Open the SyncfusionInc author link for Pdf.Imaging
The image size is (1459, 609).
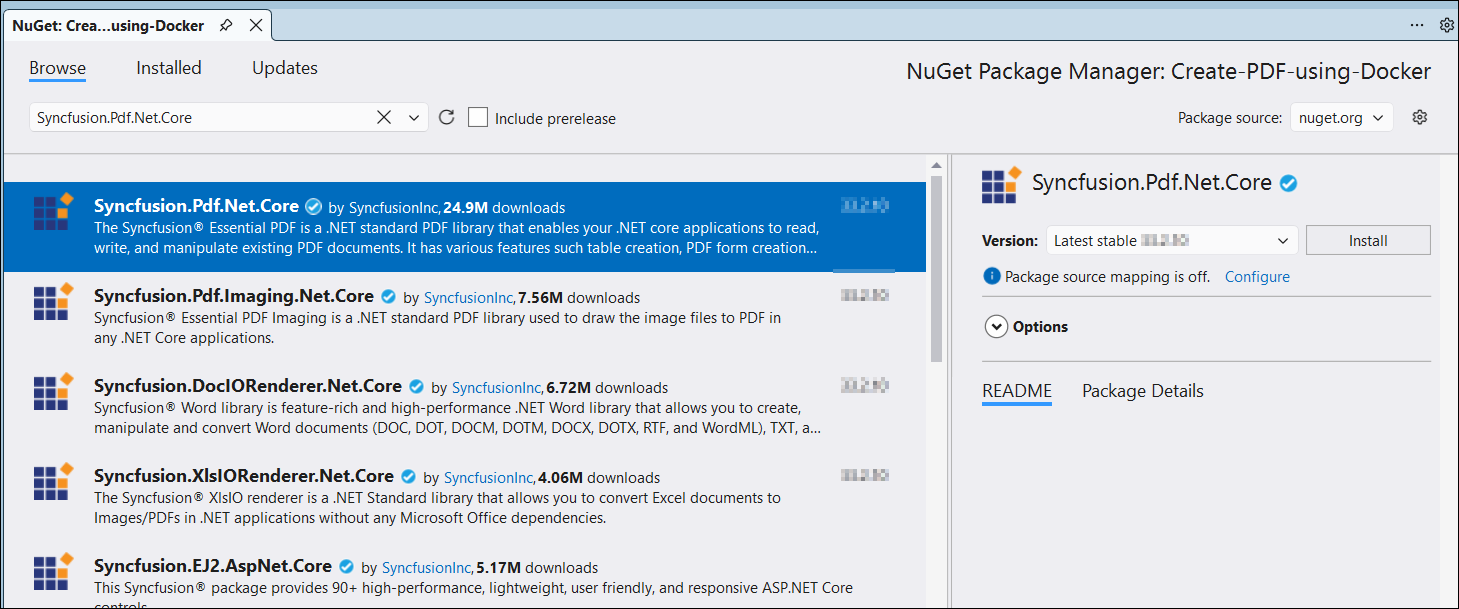click(470, 298)
